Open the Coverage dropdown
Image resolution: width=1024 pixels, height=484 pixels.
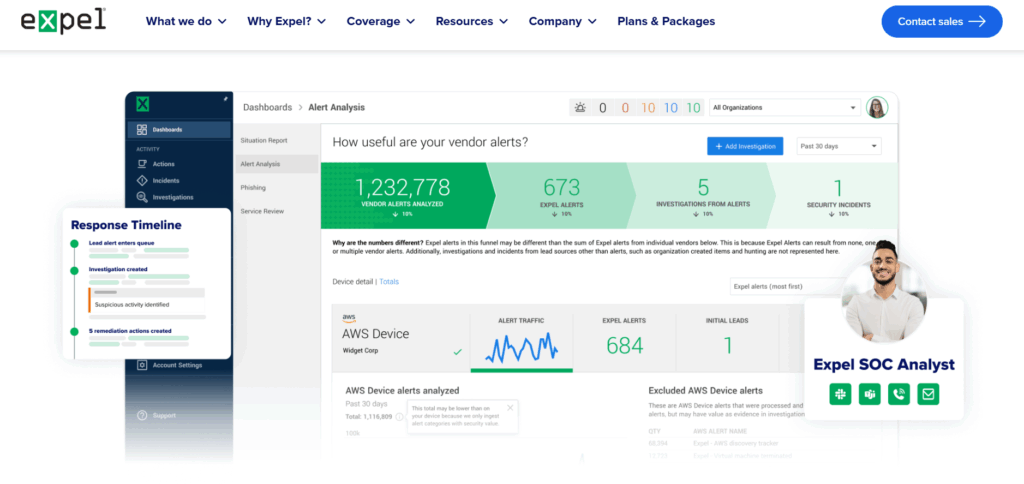(381, 22)
